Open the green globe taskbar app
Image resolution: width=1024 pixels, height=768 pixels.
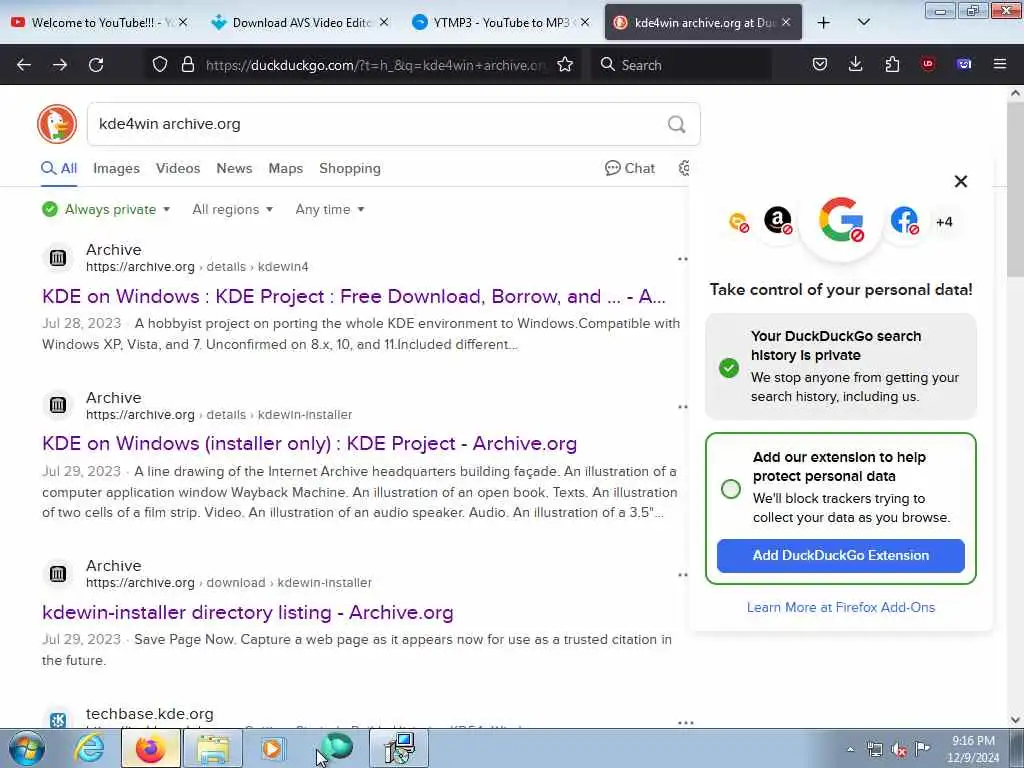338,747
